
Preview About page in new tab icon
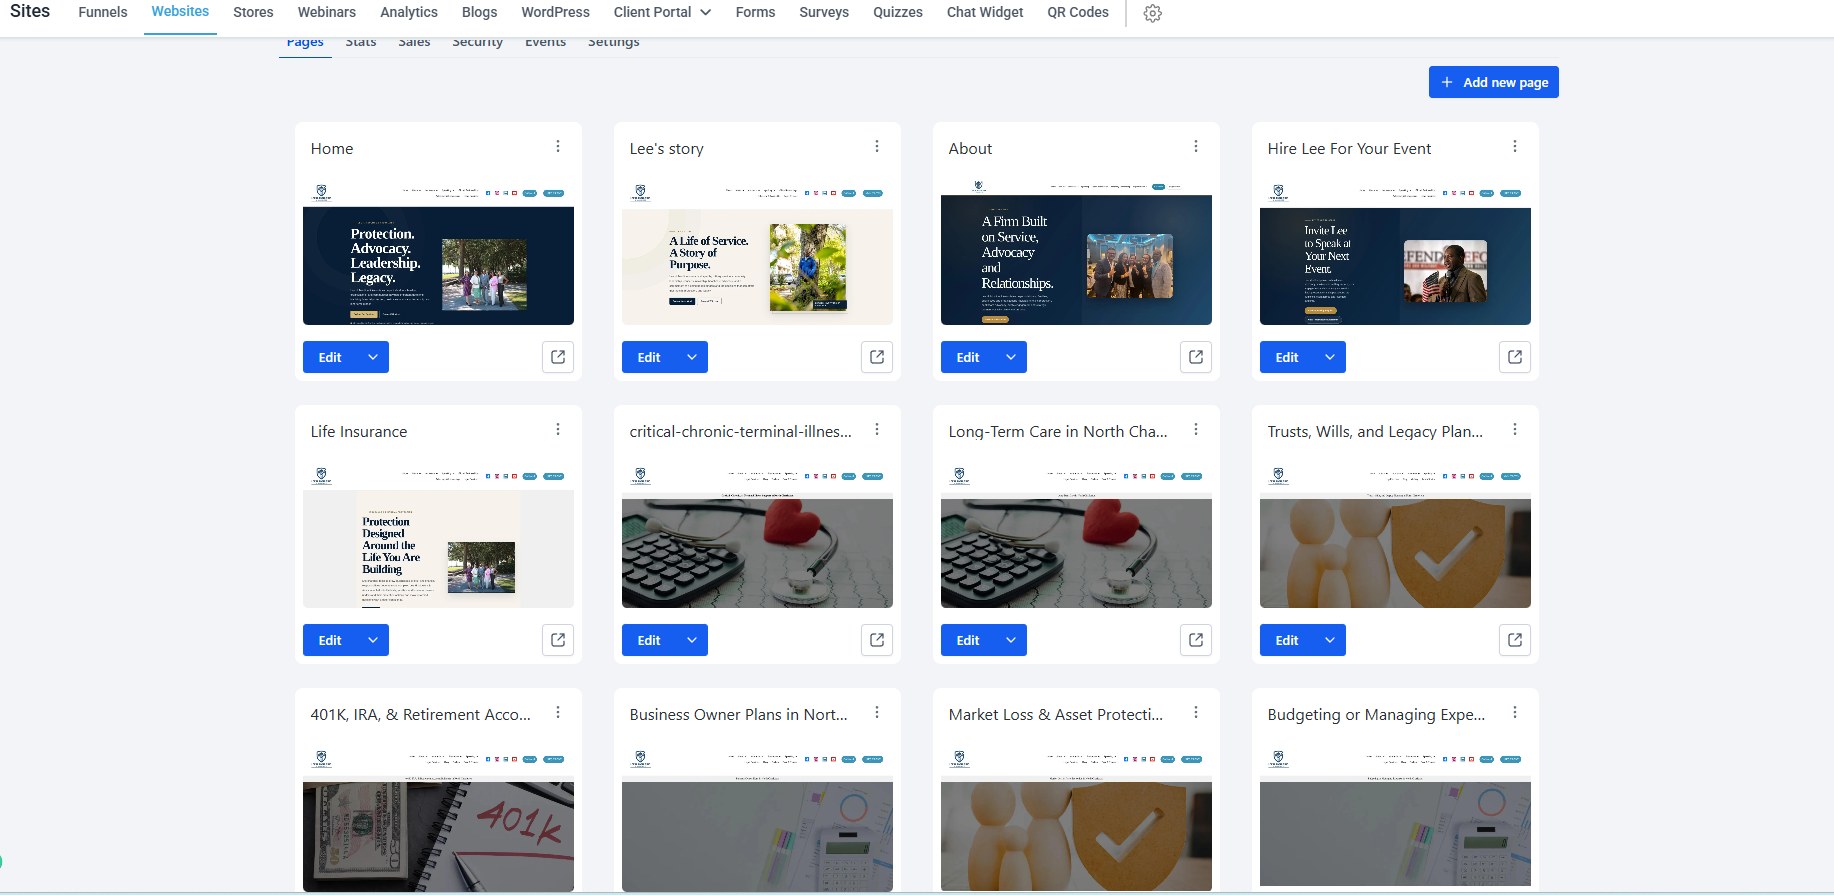pos(1196,357)
